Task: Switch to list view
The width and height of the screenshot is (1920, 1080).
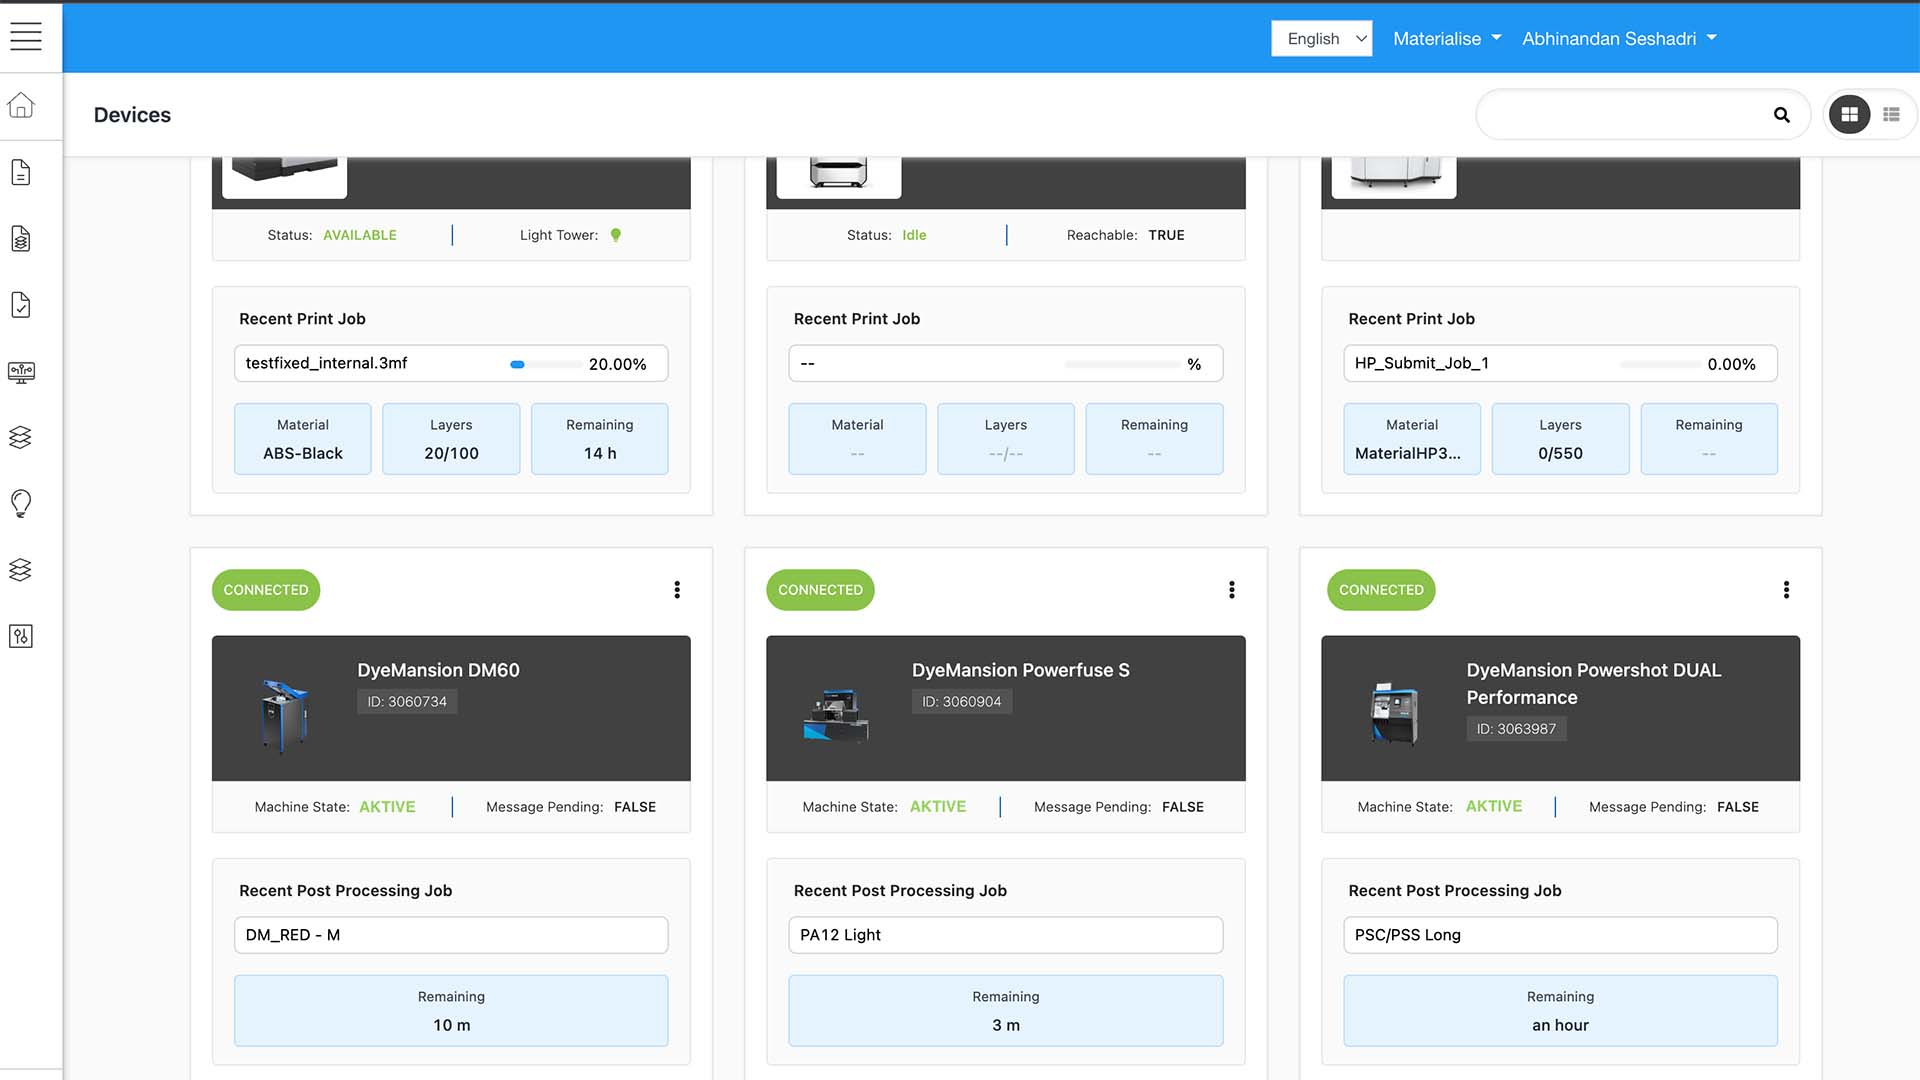Action: [x=1891, y=115]
